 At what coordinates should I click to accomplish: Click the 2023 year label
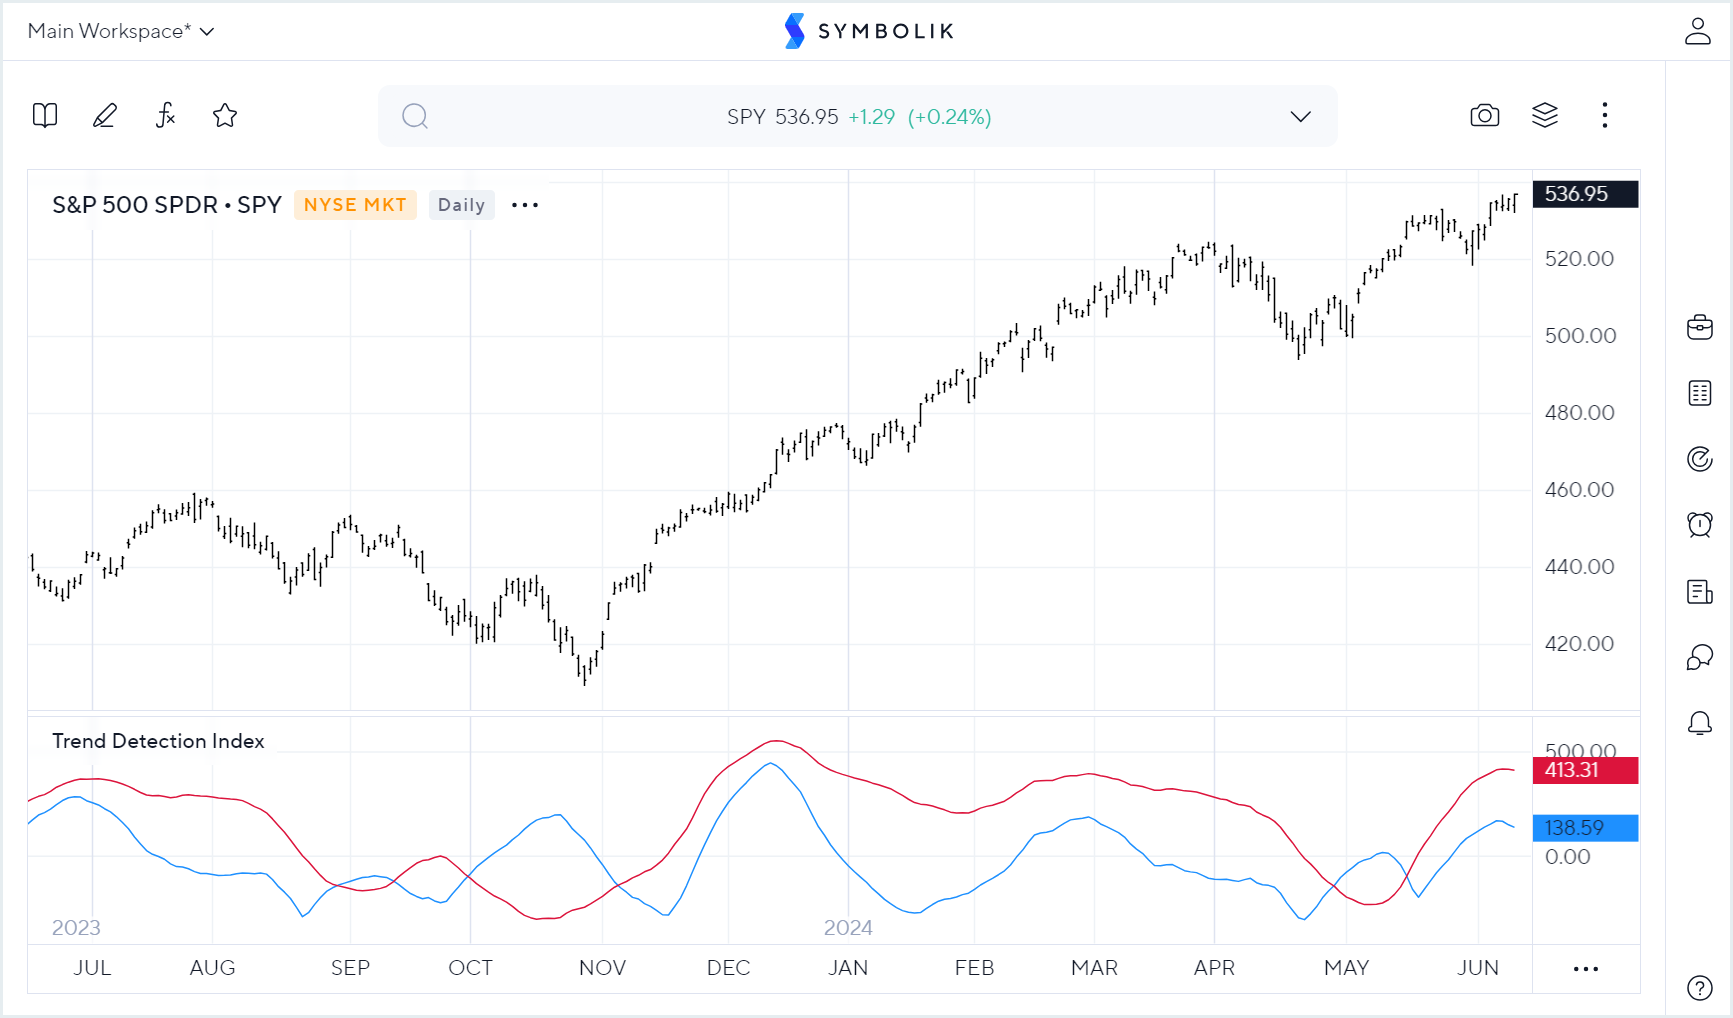click(76, 928)
